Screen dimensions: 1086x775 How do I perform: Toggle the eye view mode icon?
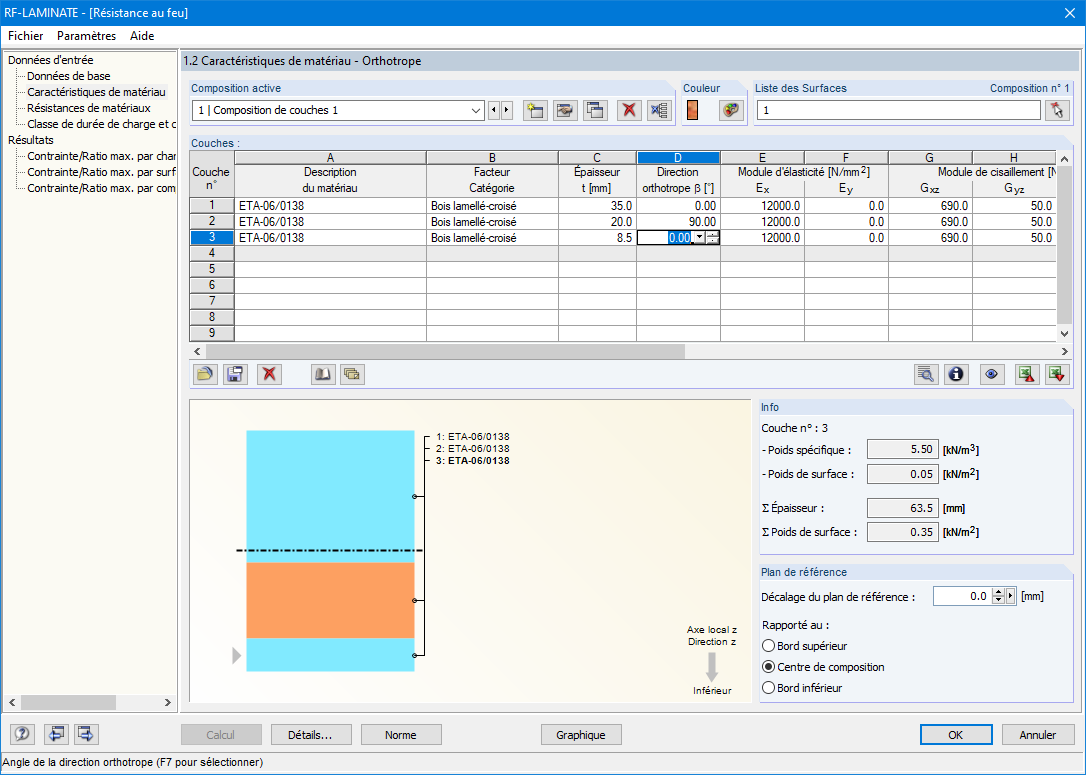coord(992,374)
